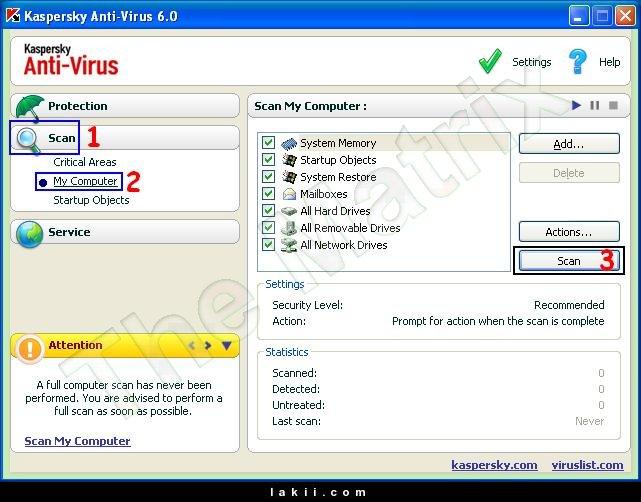Click the green checkmark Settings icon

490,61
